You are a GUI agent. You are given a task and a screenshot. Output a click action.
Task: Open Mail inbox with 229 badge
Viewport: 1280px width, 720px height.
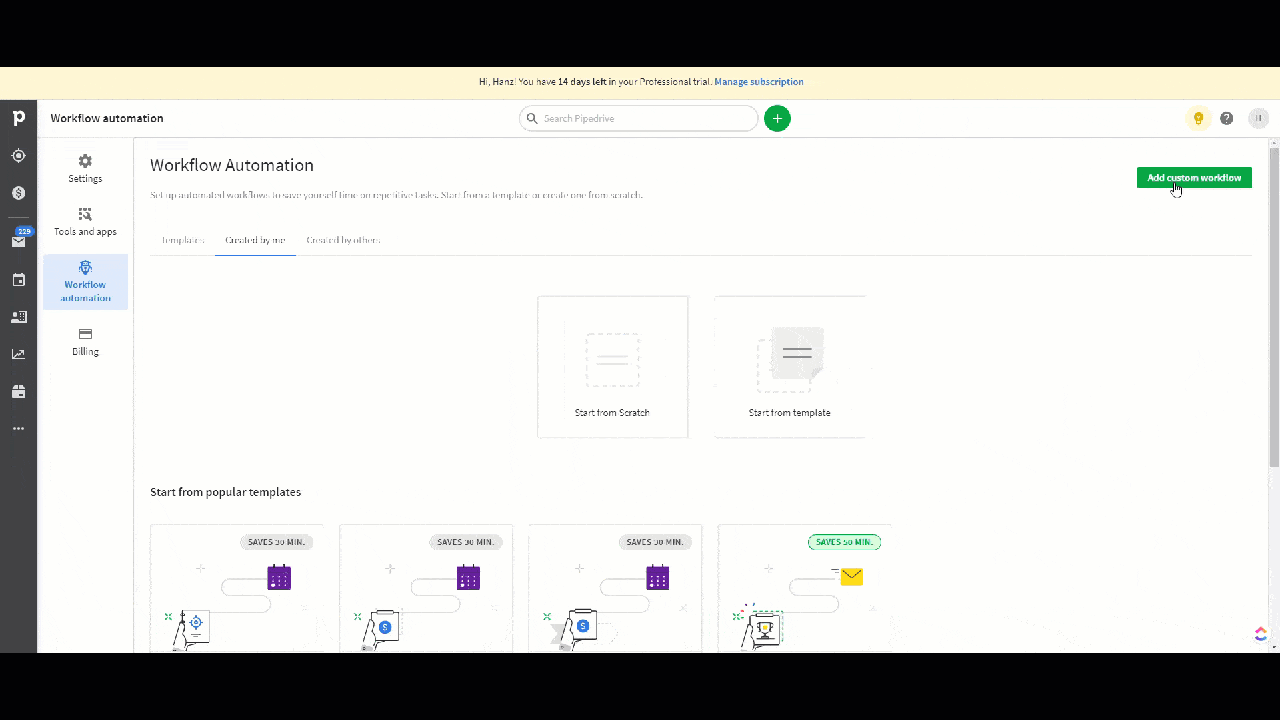coord(18,241)
